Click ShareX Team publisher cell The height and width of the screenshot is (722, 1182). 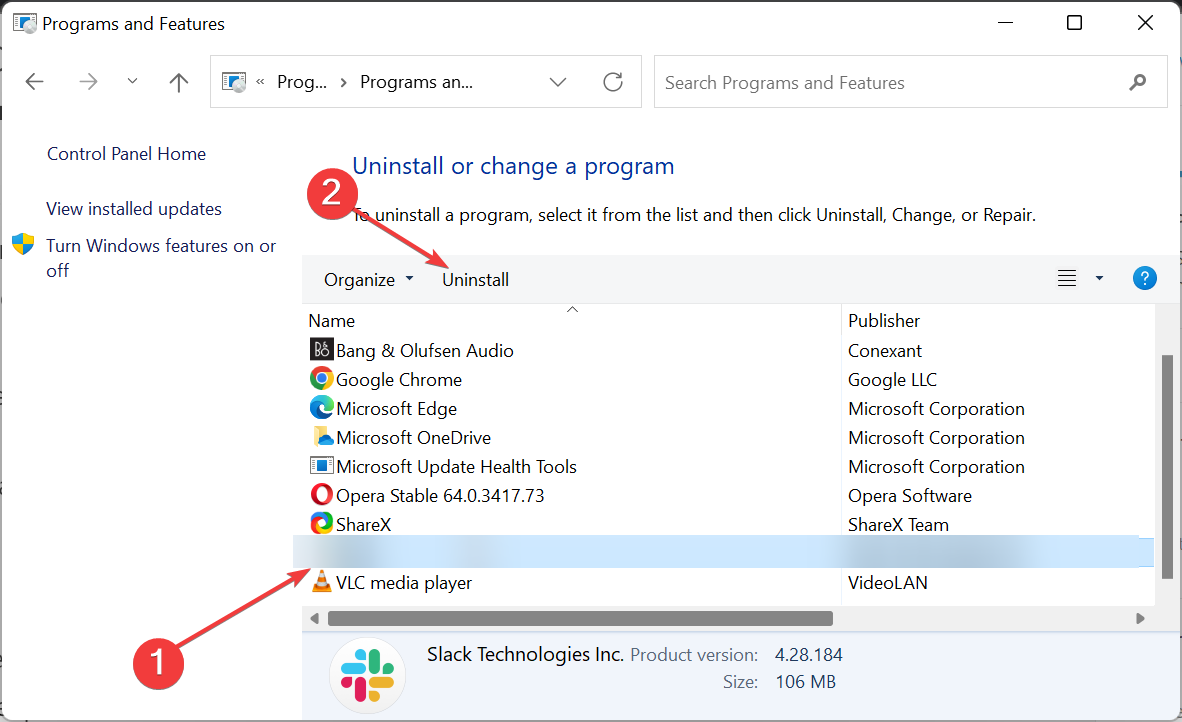899,525
